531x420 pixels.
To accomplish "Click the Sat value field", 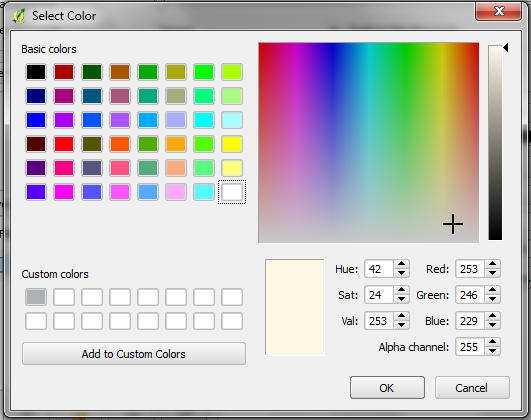I will pos(379,295).
